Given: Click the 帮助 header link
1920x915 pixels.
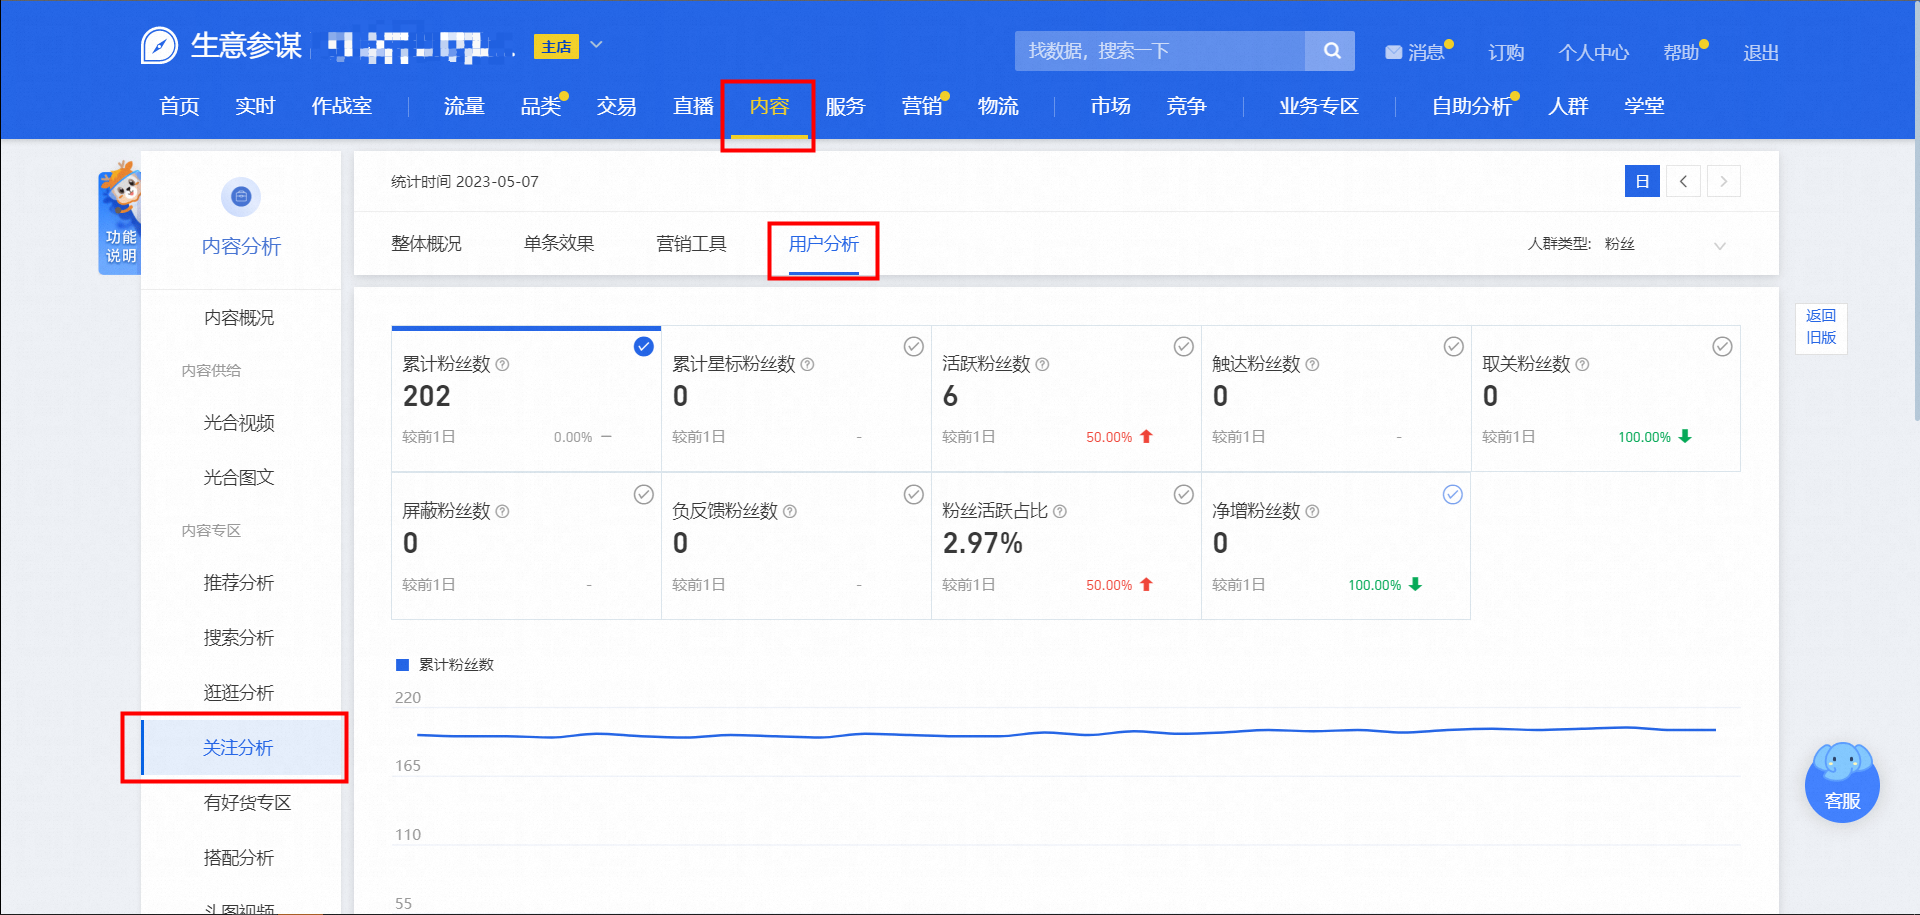Looking at the screenshot, I should (x=1681, y=53).
